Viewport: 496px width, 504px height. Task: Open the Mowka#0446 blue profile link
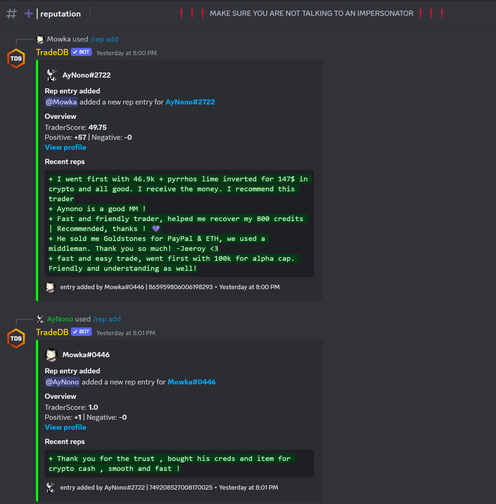pos(192,382)
